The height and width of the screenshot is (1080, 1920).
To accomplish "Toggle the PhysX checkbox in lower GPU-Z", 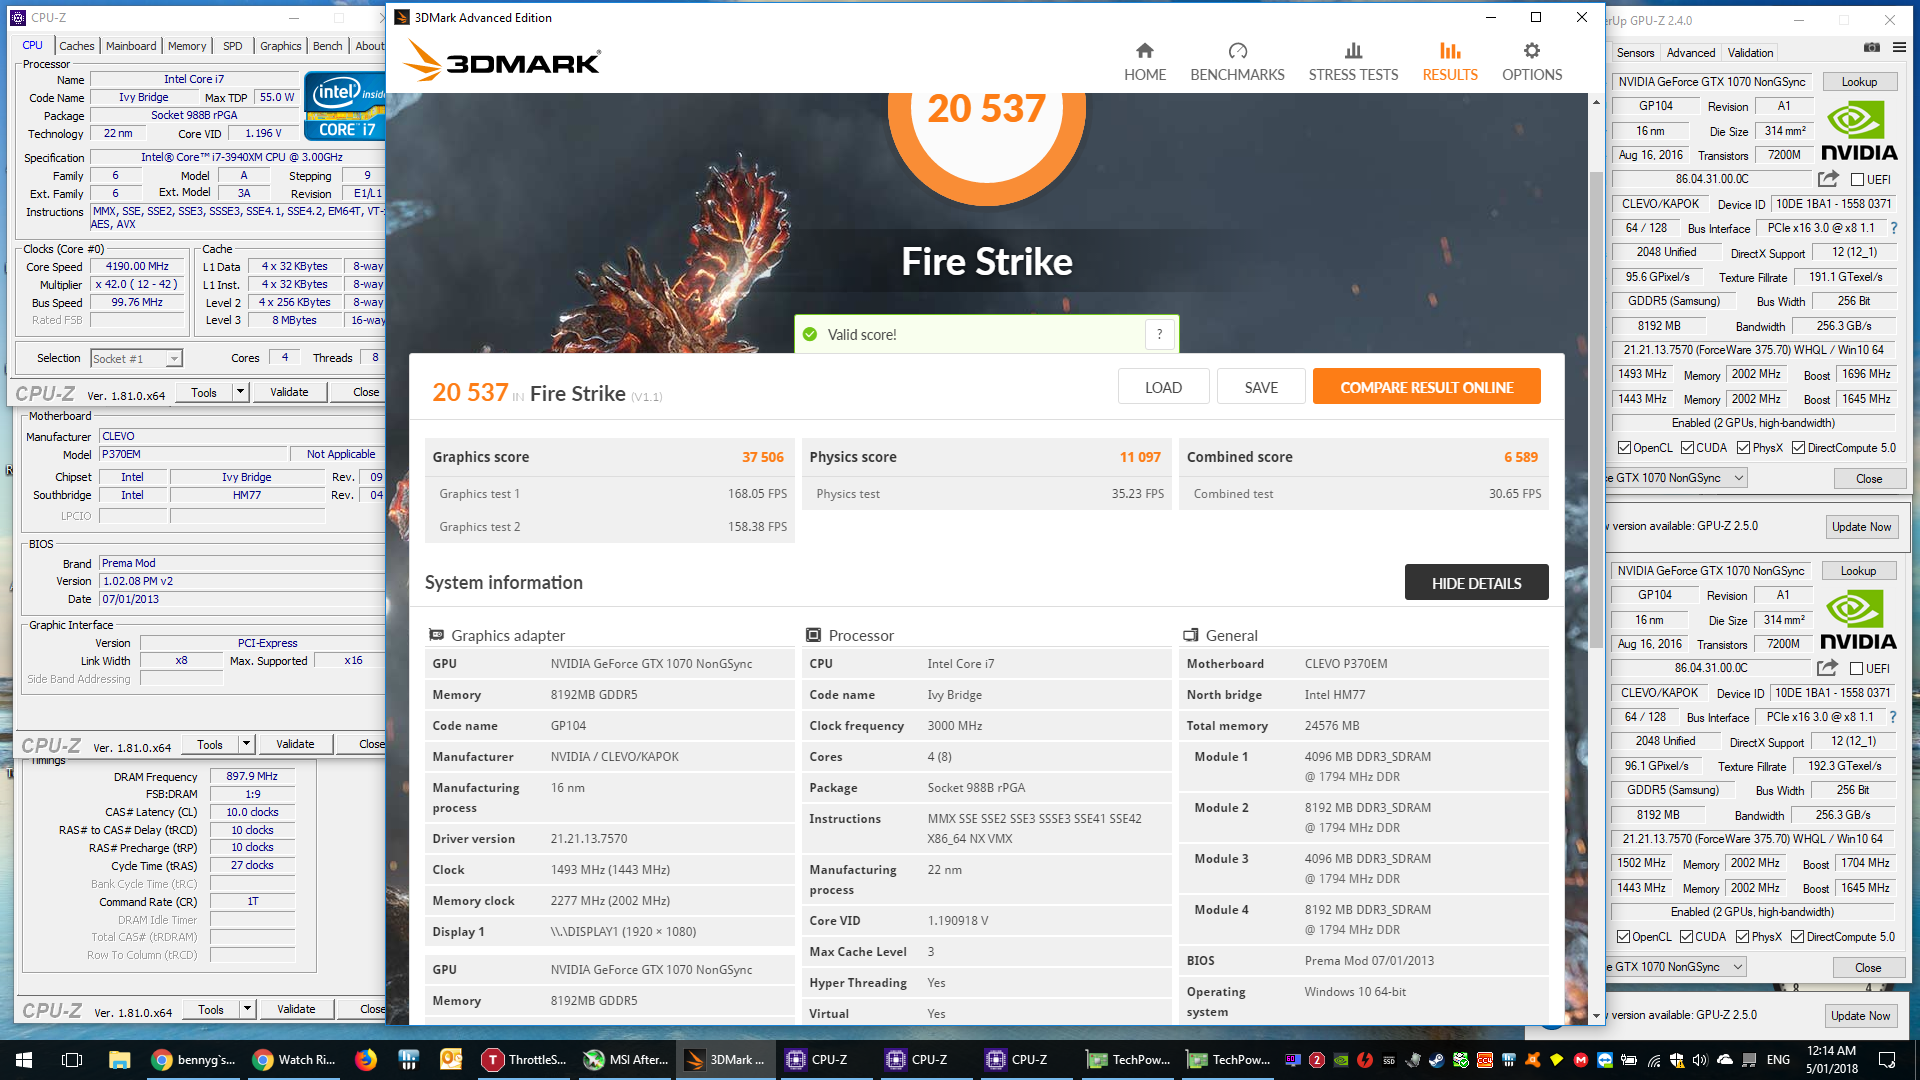I will coord(1743,937).
